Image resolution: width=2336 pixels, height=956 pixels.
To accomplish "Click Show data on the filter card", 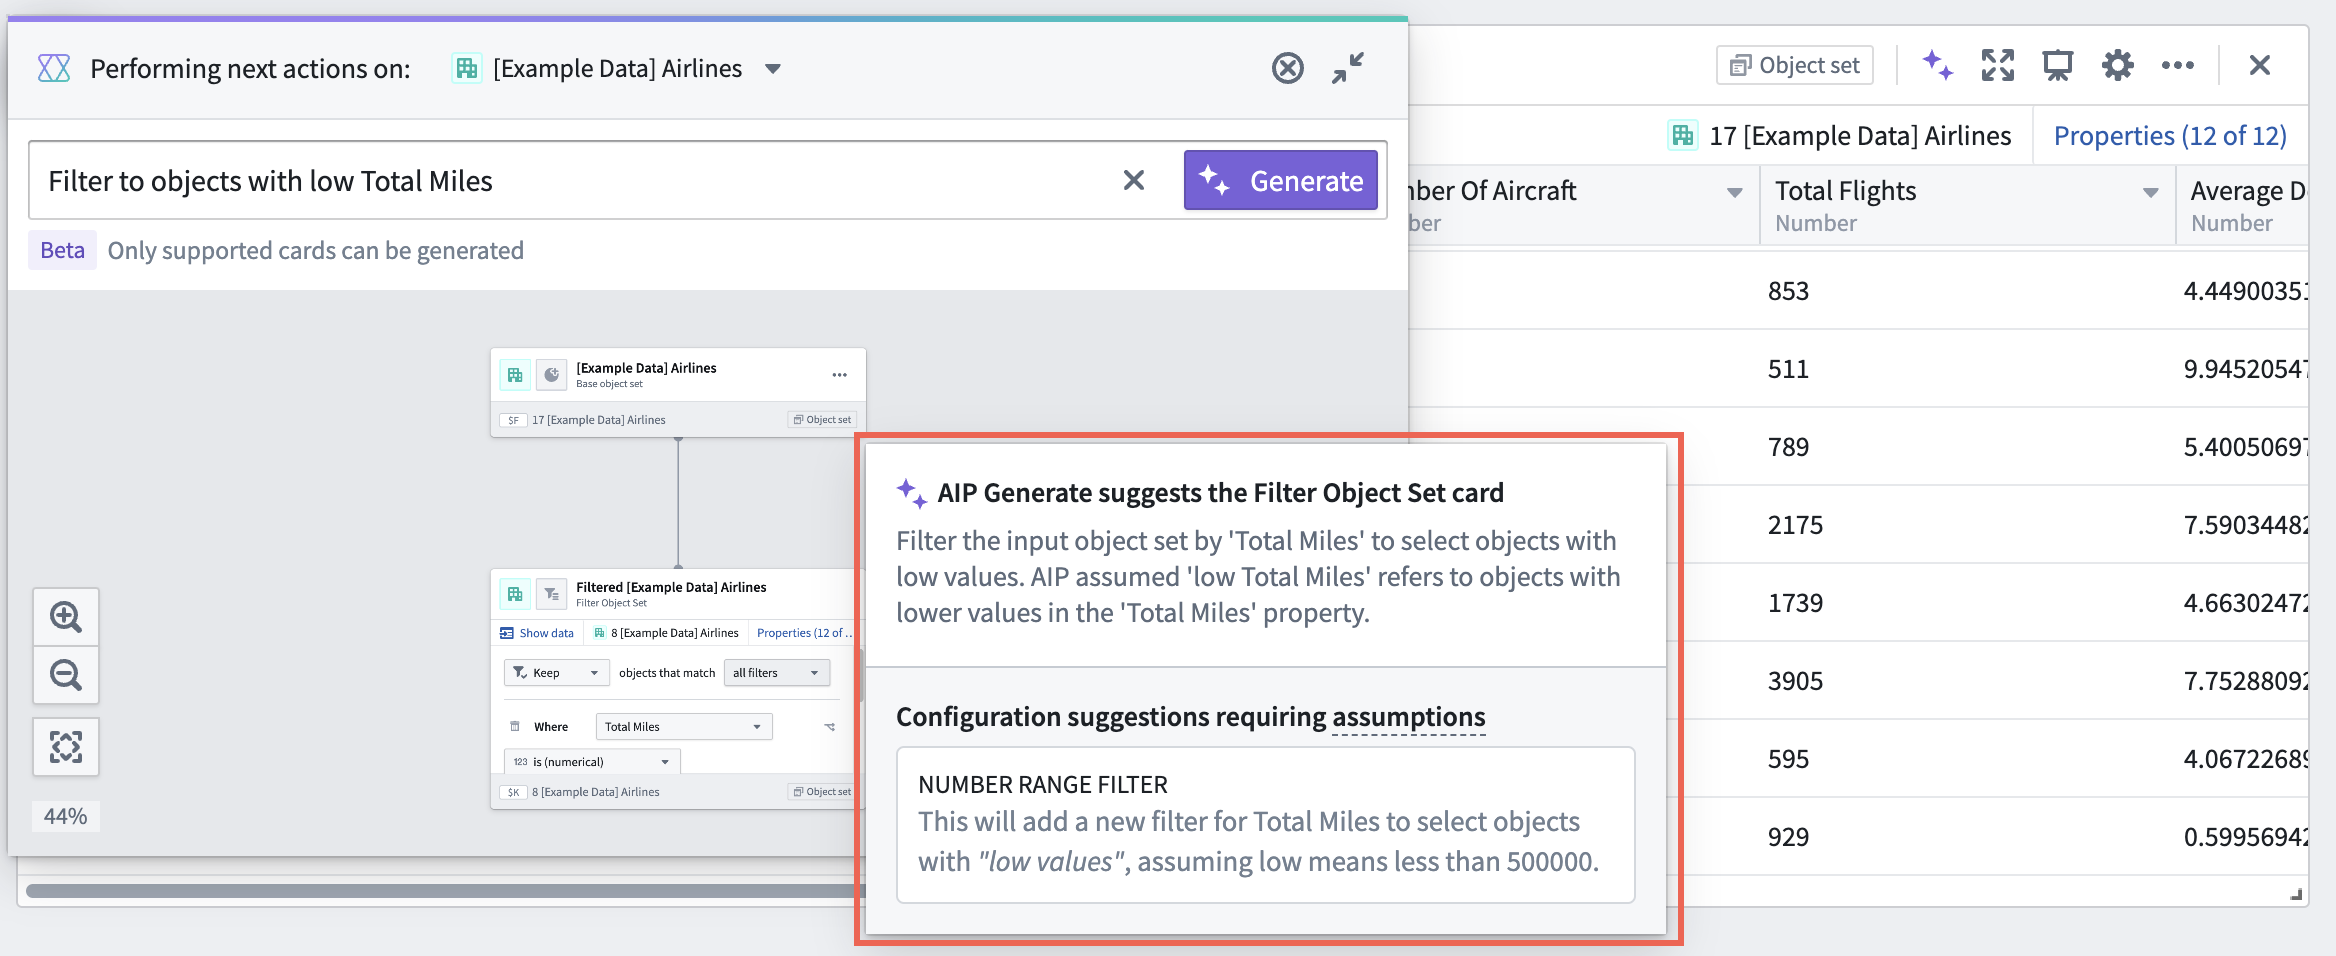I will click(x=537, y=633).
